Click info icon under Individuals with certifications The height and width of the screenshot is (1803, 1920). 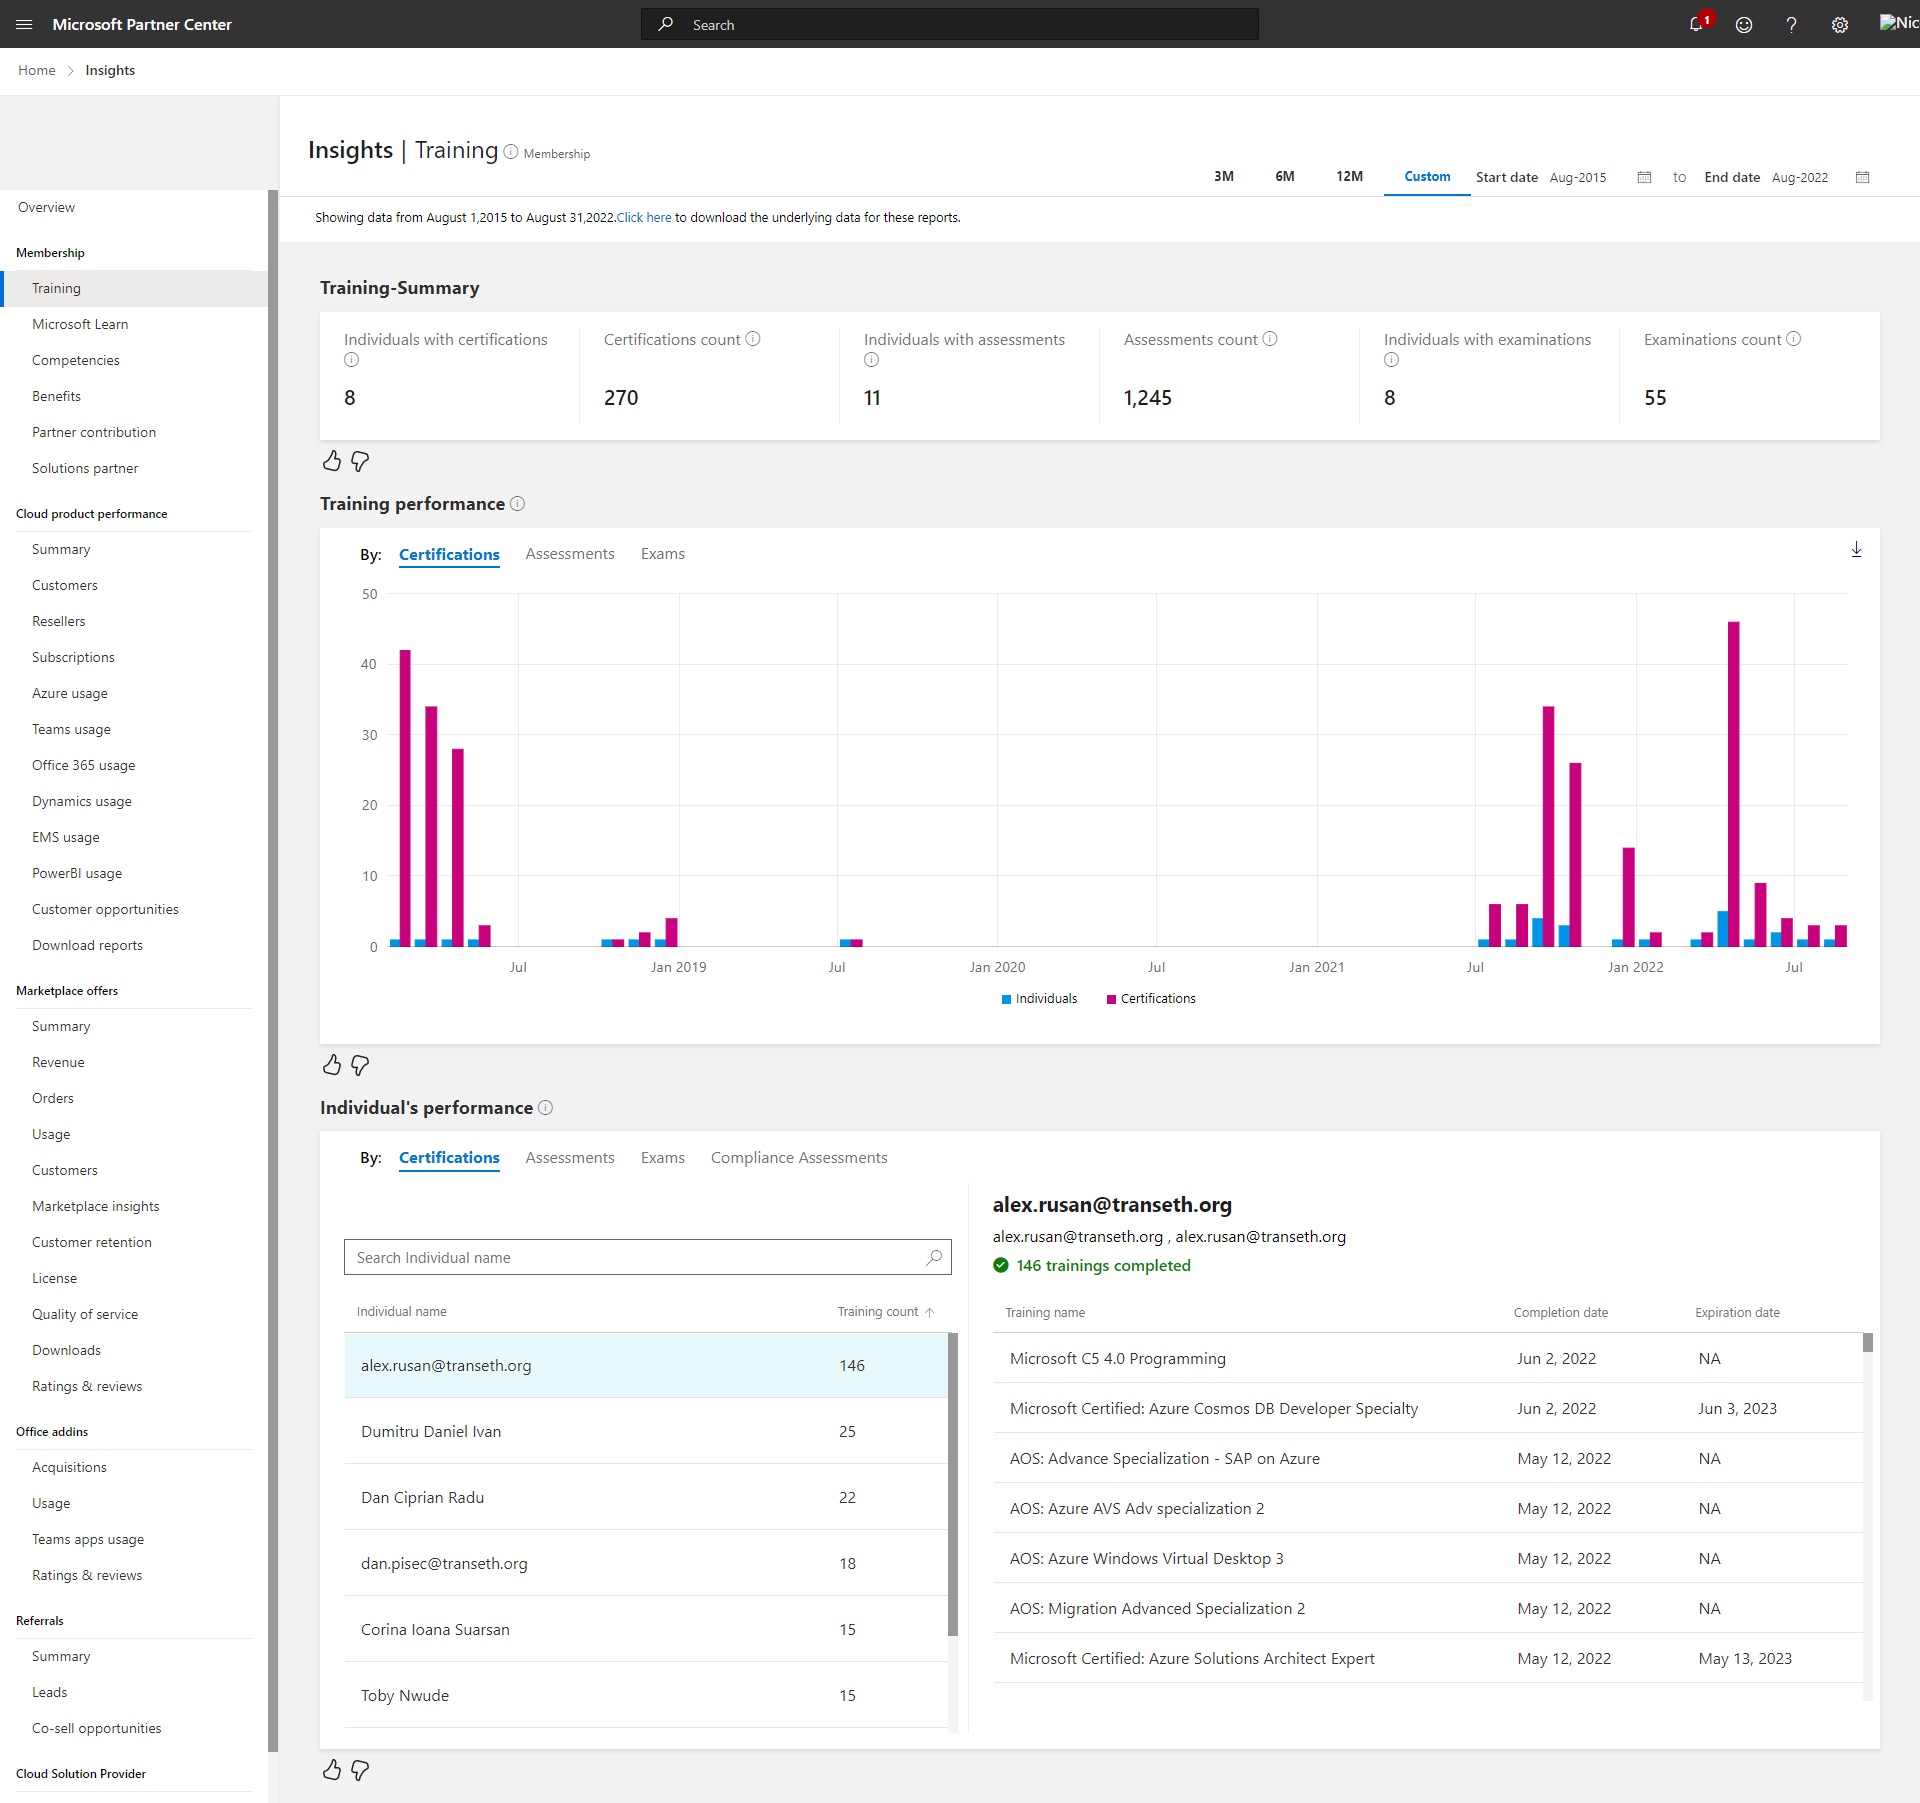coord(351,360)
